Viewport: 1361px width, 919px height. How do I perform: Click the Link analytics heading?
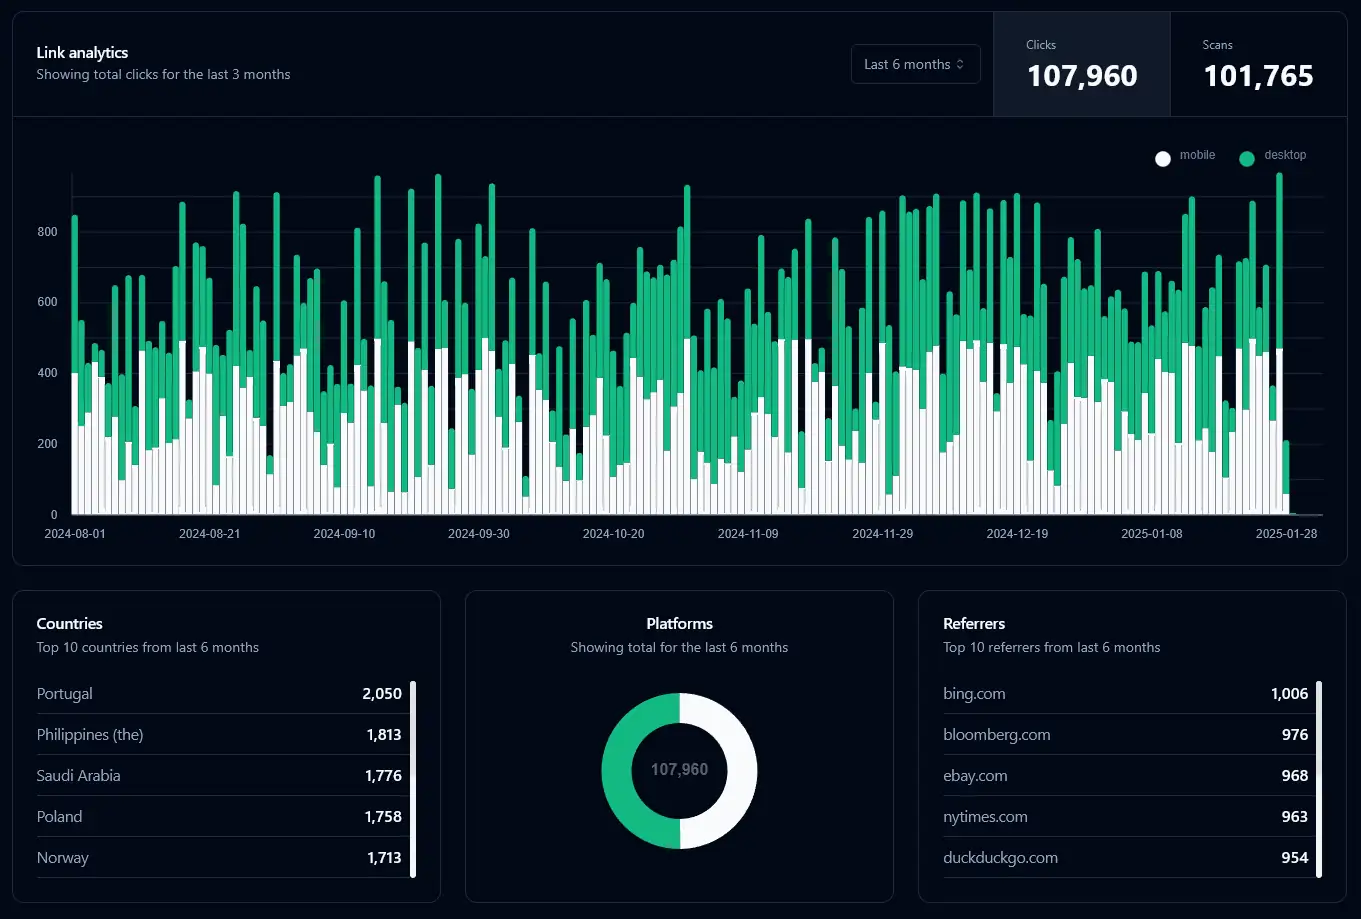click(x=83, y=52)
